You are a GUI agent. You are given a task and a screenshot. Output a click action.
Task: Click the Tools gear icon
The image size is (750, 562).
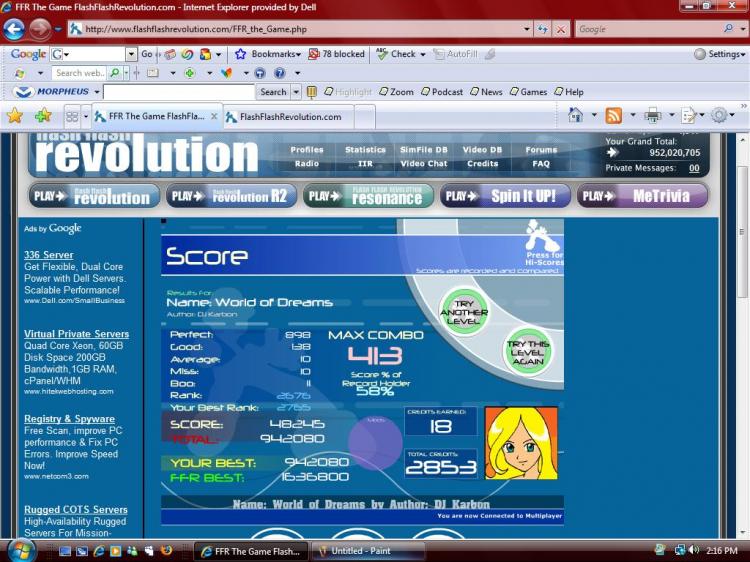718,115
